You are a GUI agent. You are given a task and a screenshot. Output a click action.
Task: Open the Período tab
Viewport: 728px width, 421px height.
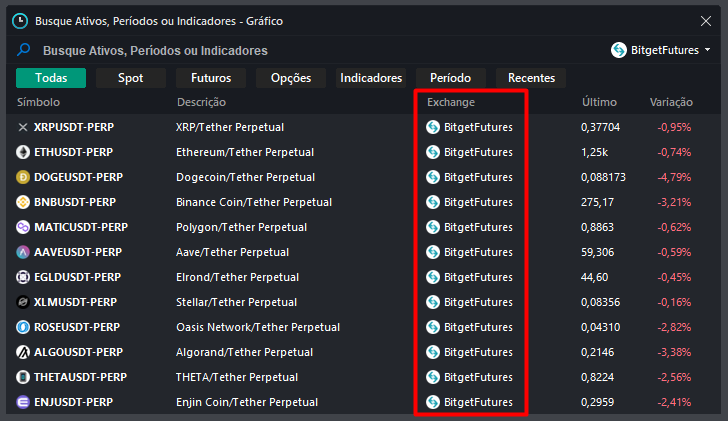coord(450,78)
